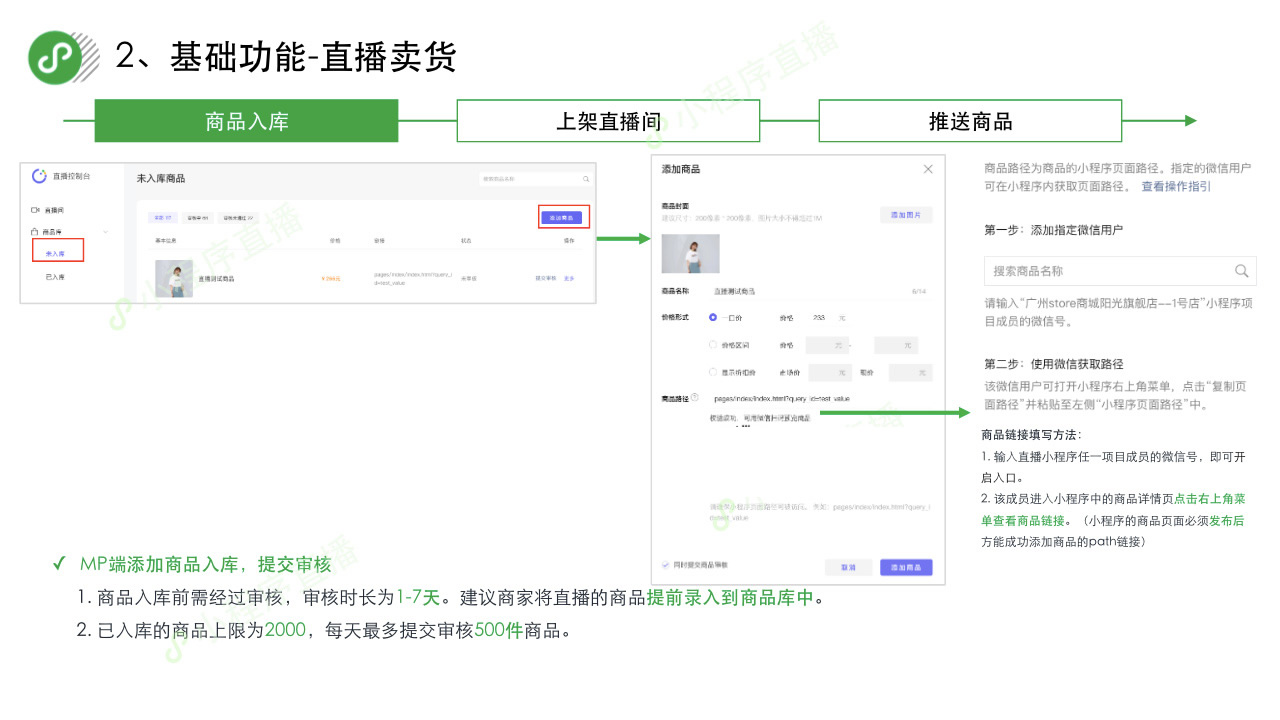Image resolution: width=1280 pixels, height=720 pixels.
Task: Open 更多 actions for the product row
Action: coord(569,278)
